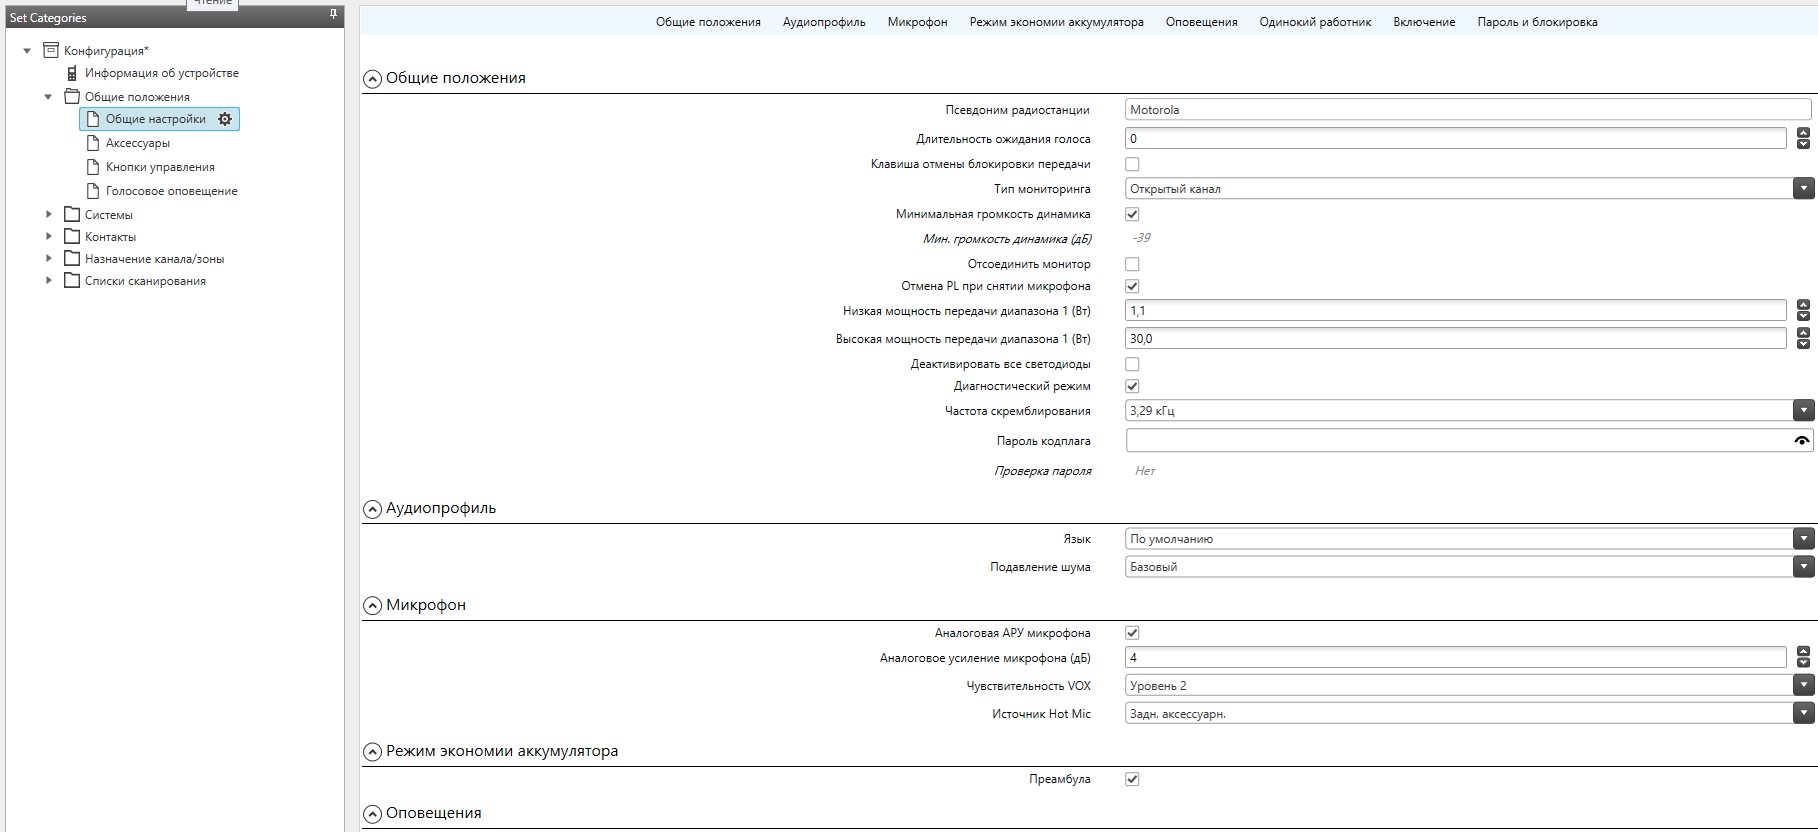Open the Пароль и блокировка tab
Image resolution: width=1818 pixels, height=832 pixels.
pyautogui.click(x=1537, y=22)
